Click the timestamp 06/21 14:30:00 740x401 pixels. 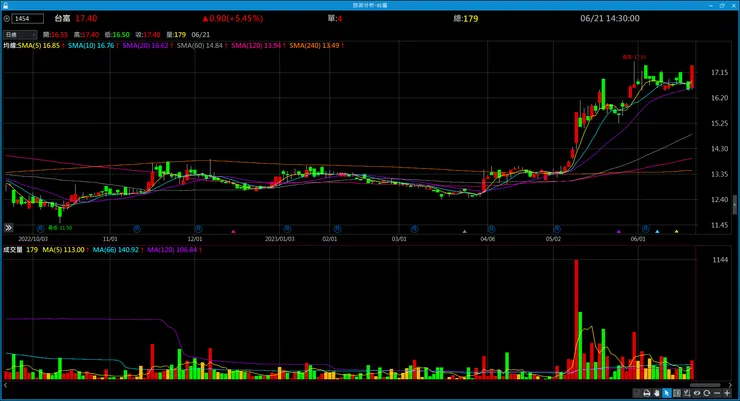click(610, 18)
